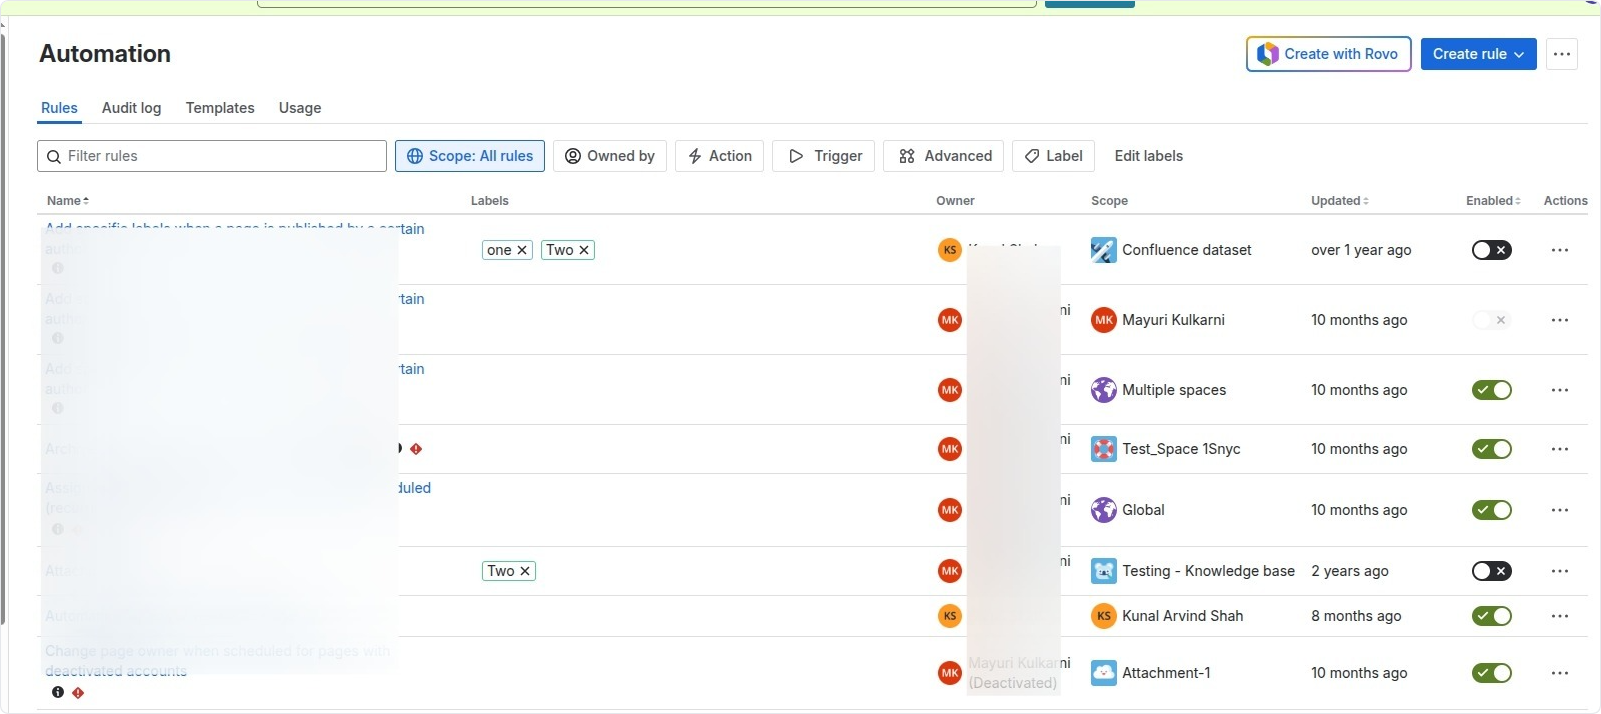Click the Confluence dataset space icon
Image resolution: width=1601 pixels, height=714 pixels.
click(1103, 250)
